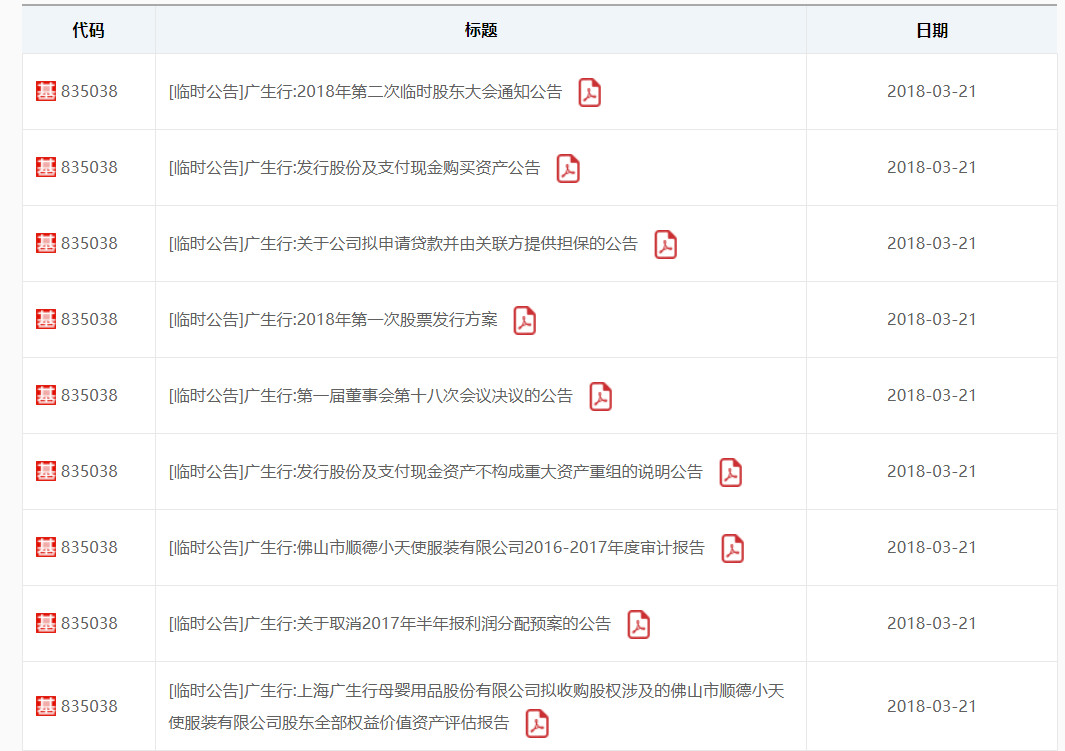
Task: Open PDF icon for 关联方提供担保的公告
Action: pyautogui.click(x=665, y=245)
